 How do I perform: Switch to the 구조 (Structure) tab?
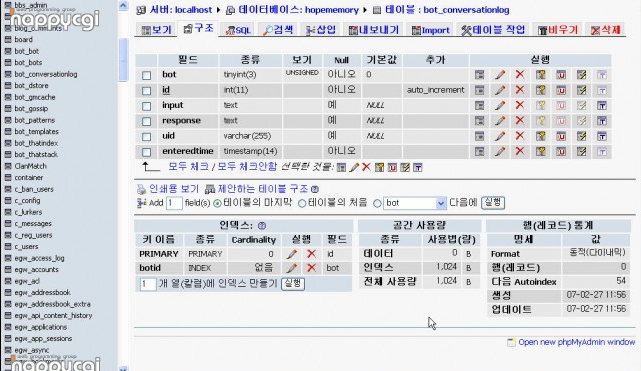click(x=198, y=29)
